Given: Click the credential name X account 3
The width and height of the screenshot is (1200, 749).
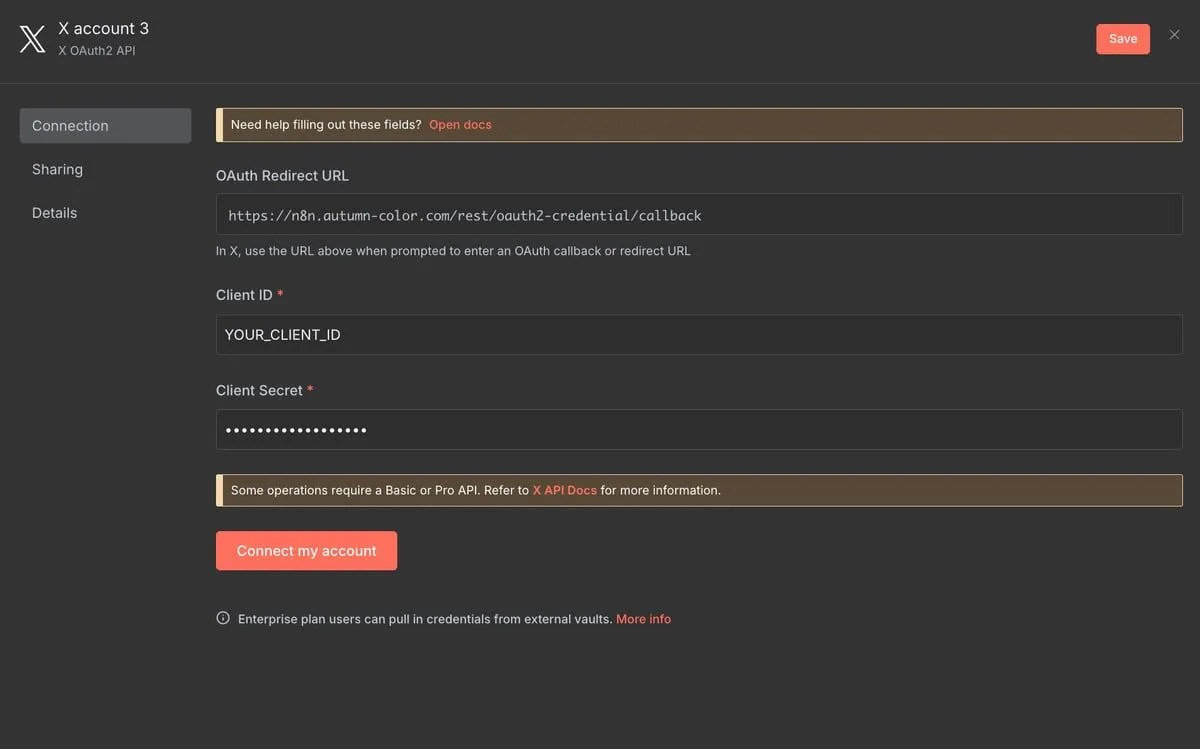Looking at the screenshot, I should click(x=103, y=29).
